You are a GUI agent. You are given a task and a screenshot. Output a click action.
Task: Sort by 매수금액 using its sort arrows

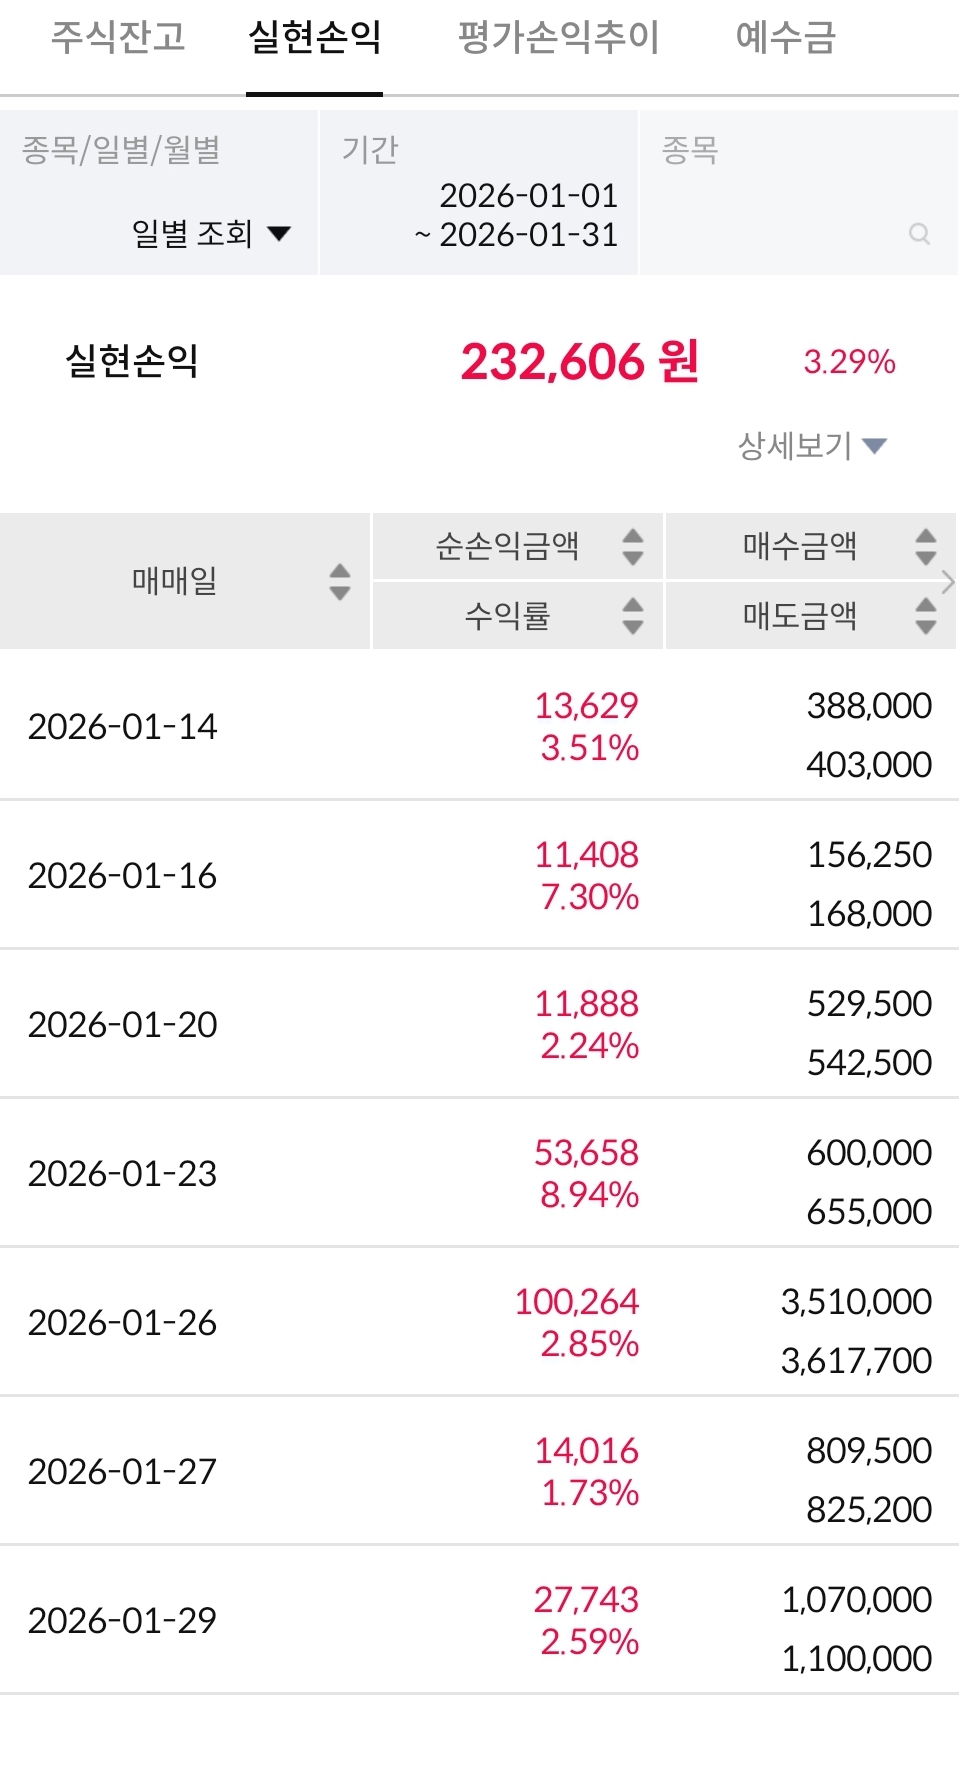tap(925, 546)
